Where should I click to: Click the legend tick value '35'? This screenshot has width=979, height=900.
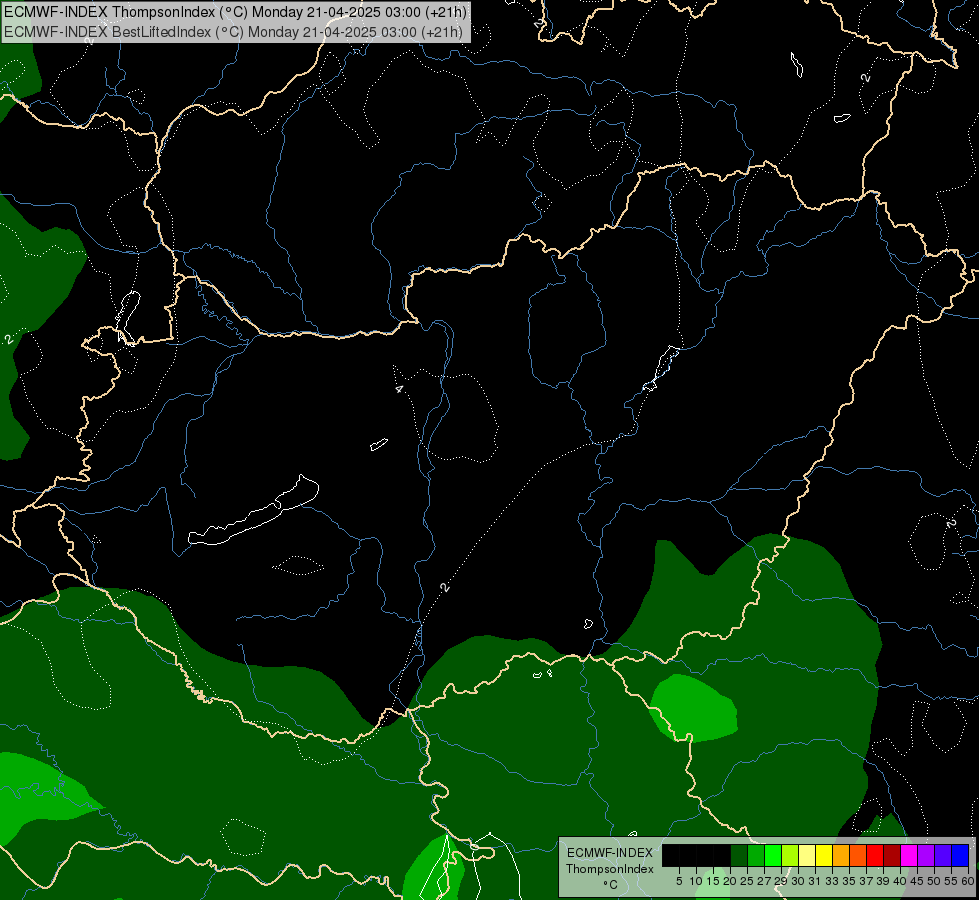pyautogui.click(x=849, y=881)
